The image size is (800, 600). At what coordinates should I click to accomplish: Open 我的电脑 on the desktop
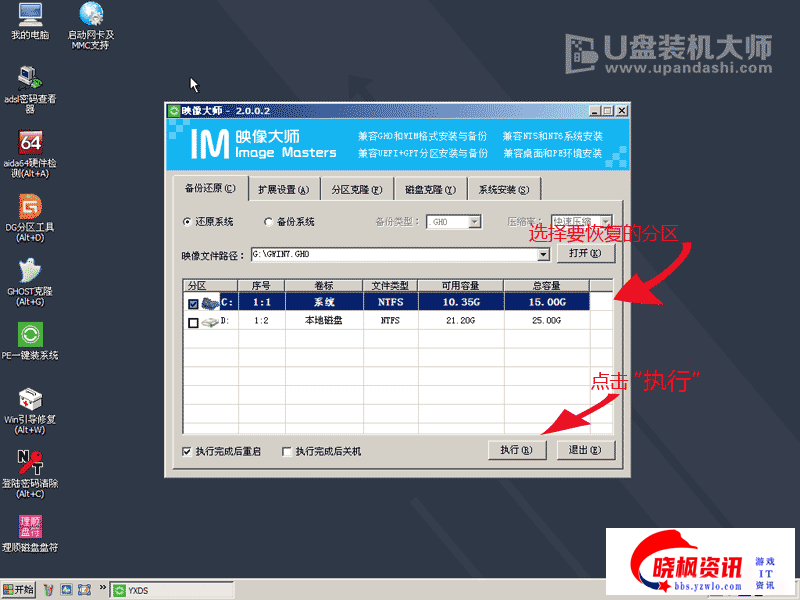coord(30,15)
